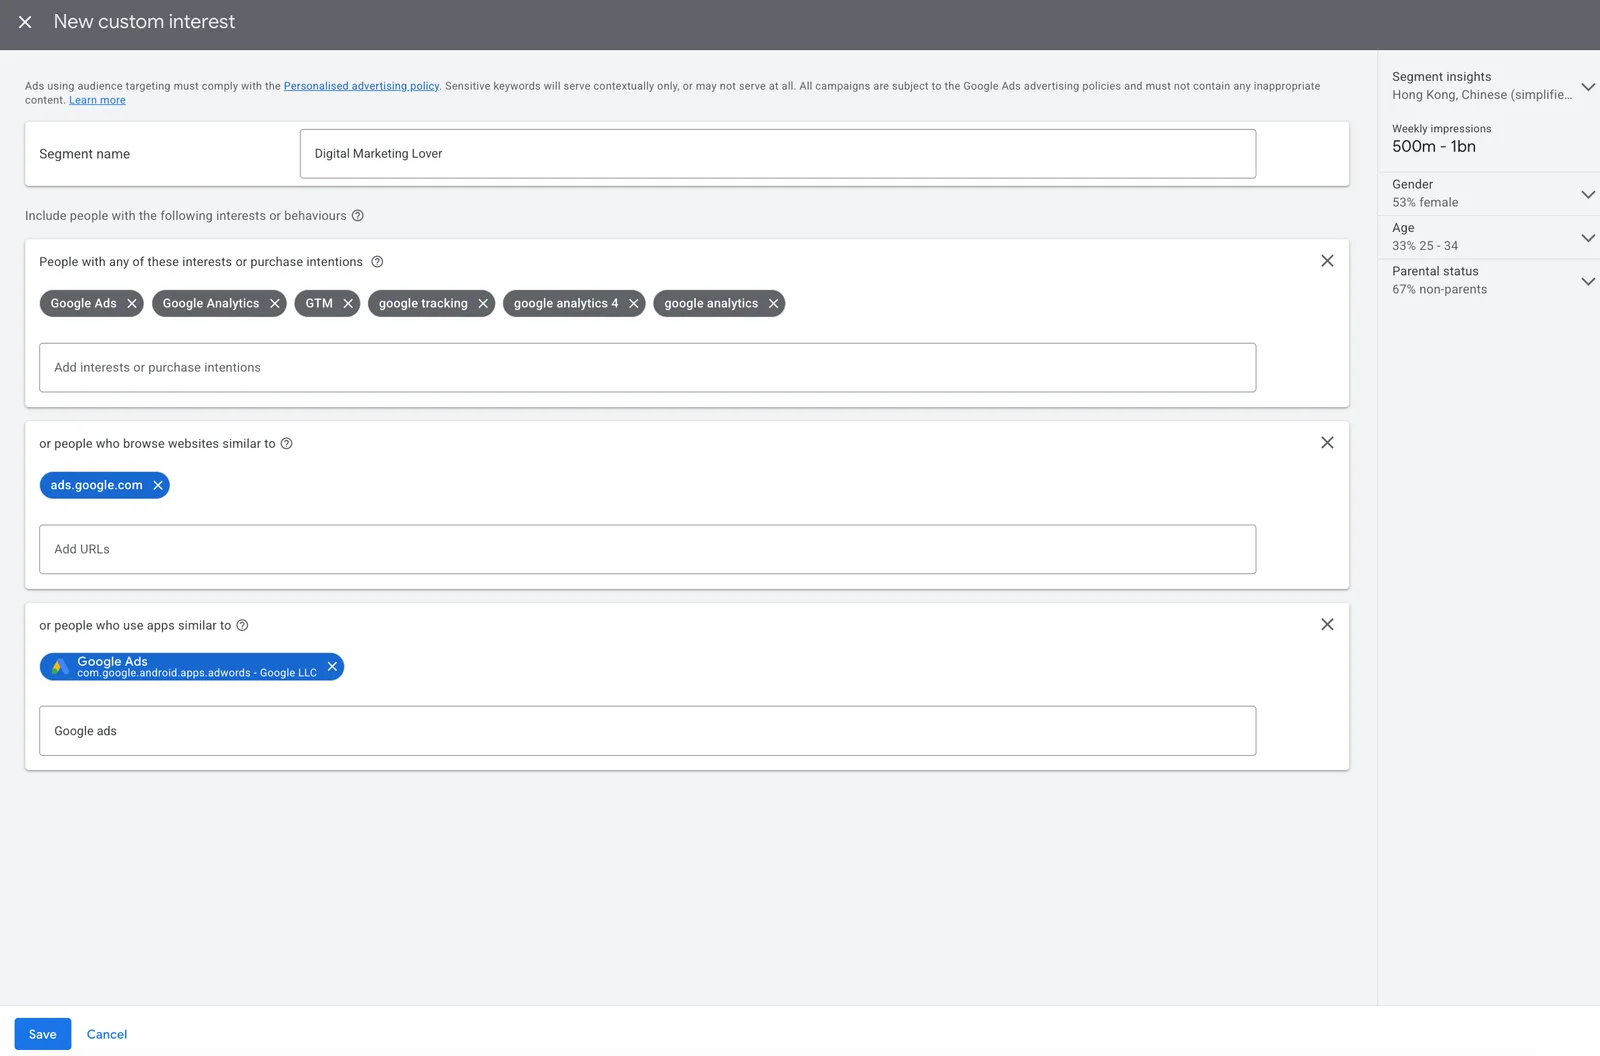Save the custom interest segment

[43, 1034]
